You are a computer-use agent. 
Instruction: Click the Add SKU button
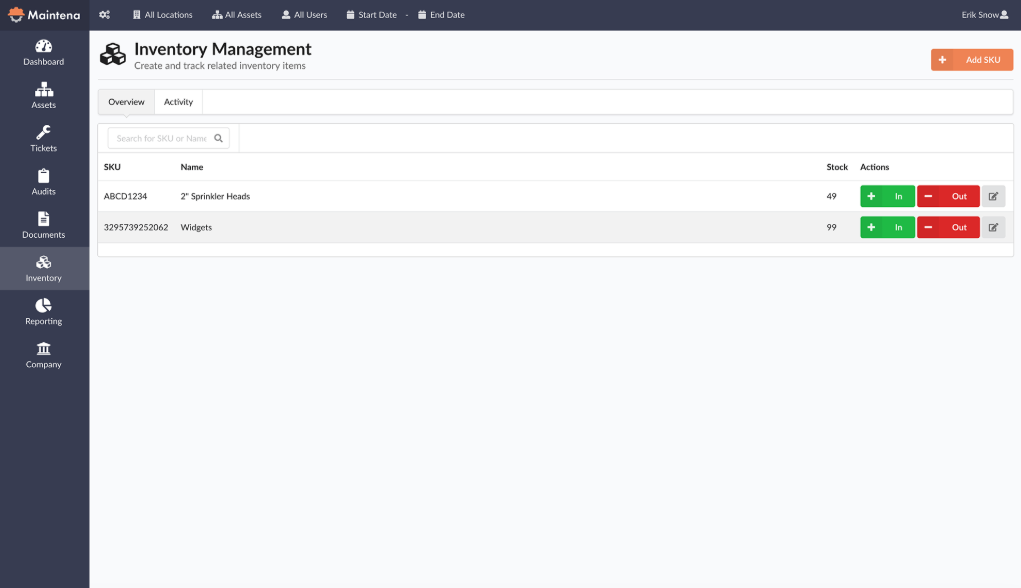[972, 59]
